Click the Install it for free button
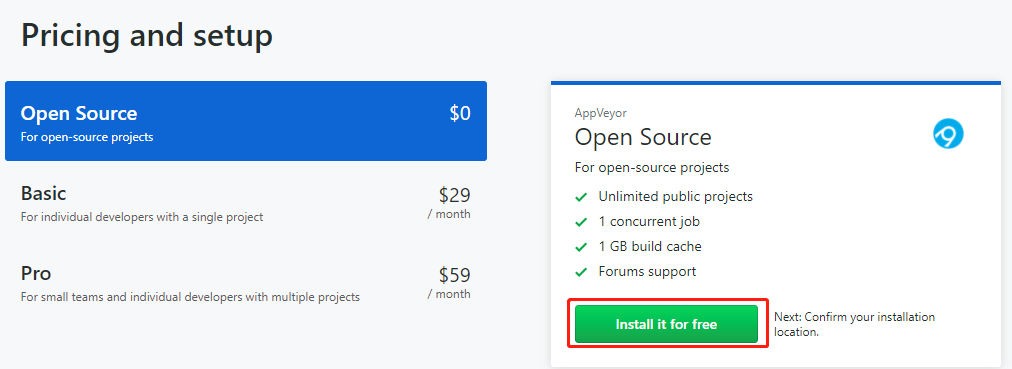This screenshot has width=1012, height=369. pyautogui.click(x=666, y=324)
